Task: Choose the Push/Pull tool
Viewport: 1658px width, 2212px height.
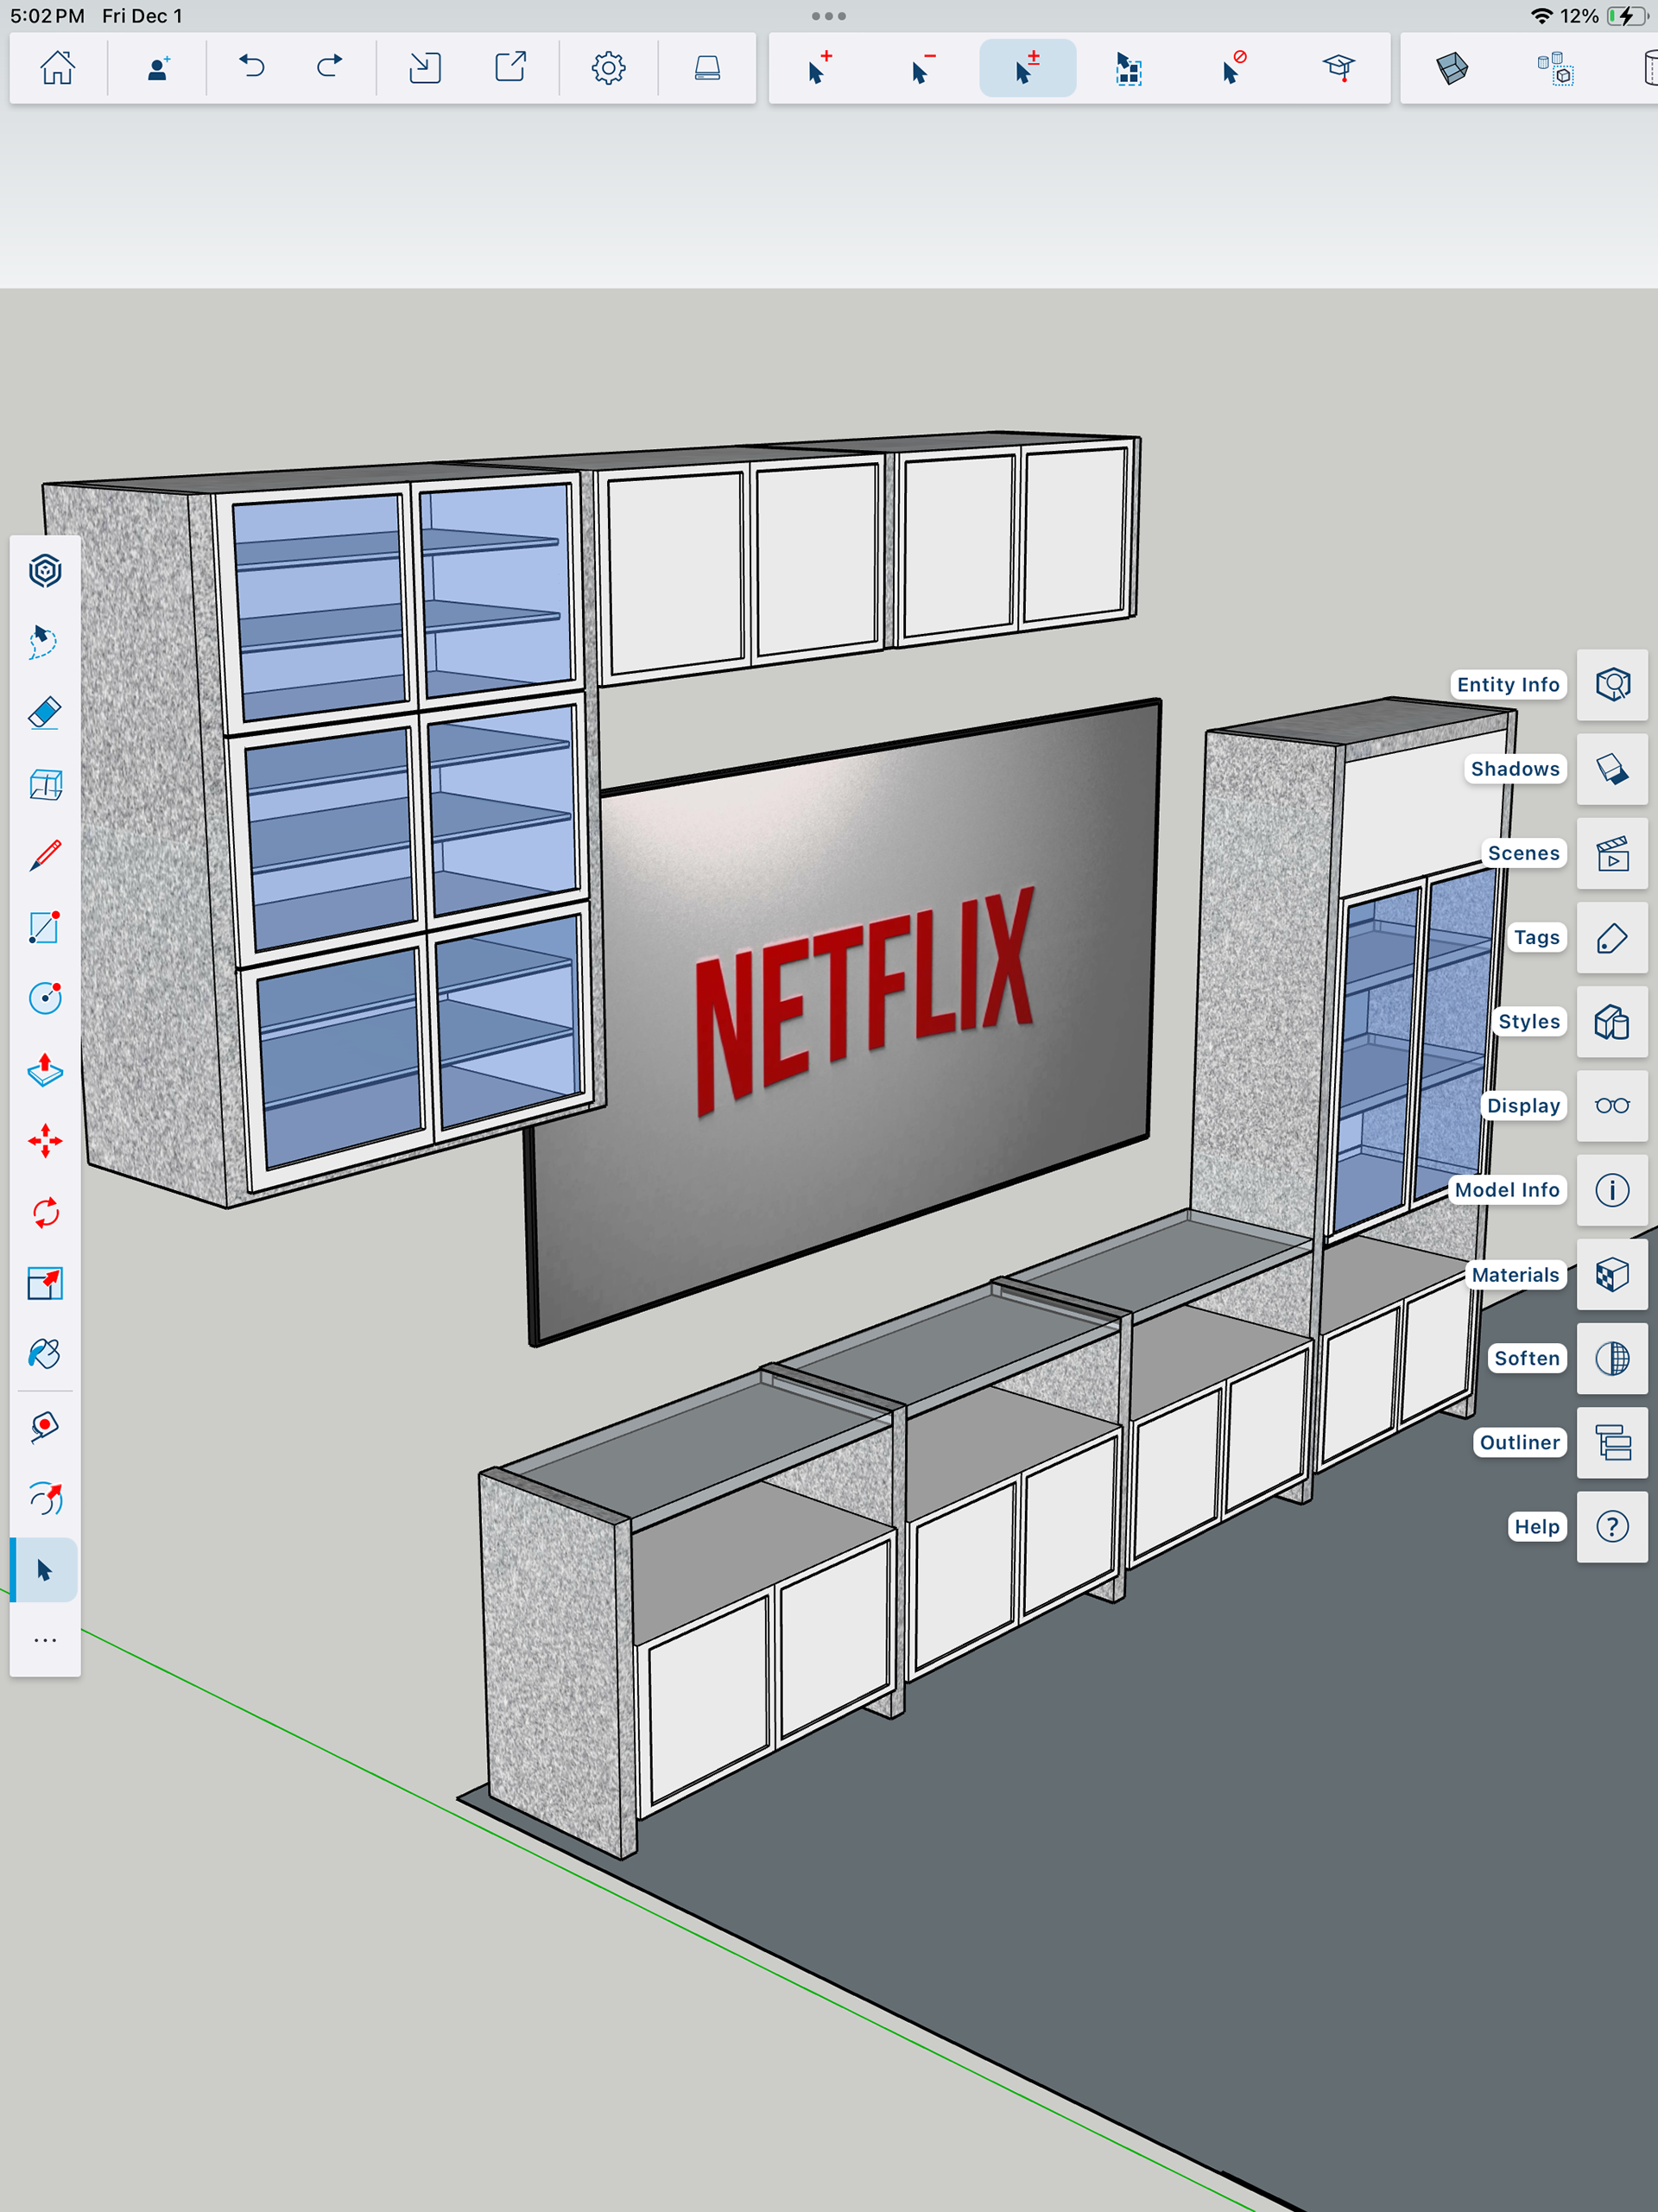Action: tap(45, 1070)
